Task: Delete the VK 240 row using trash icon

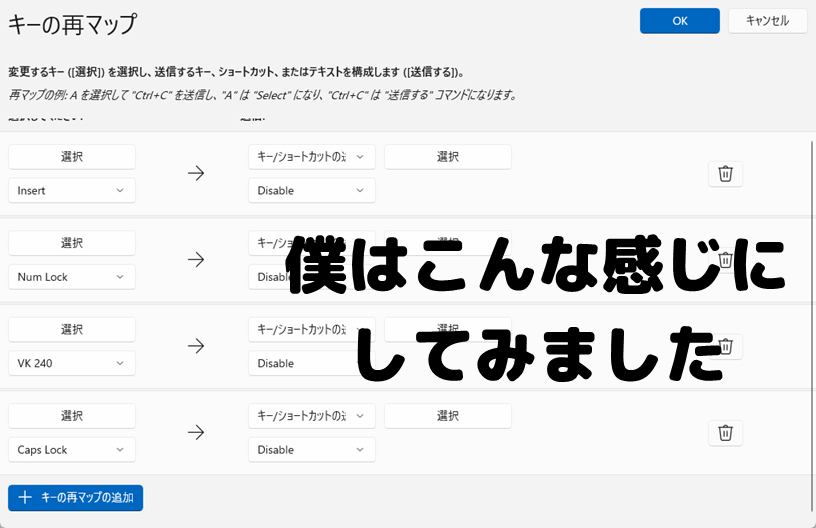Action: point(725,347)
